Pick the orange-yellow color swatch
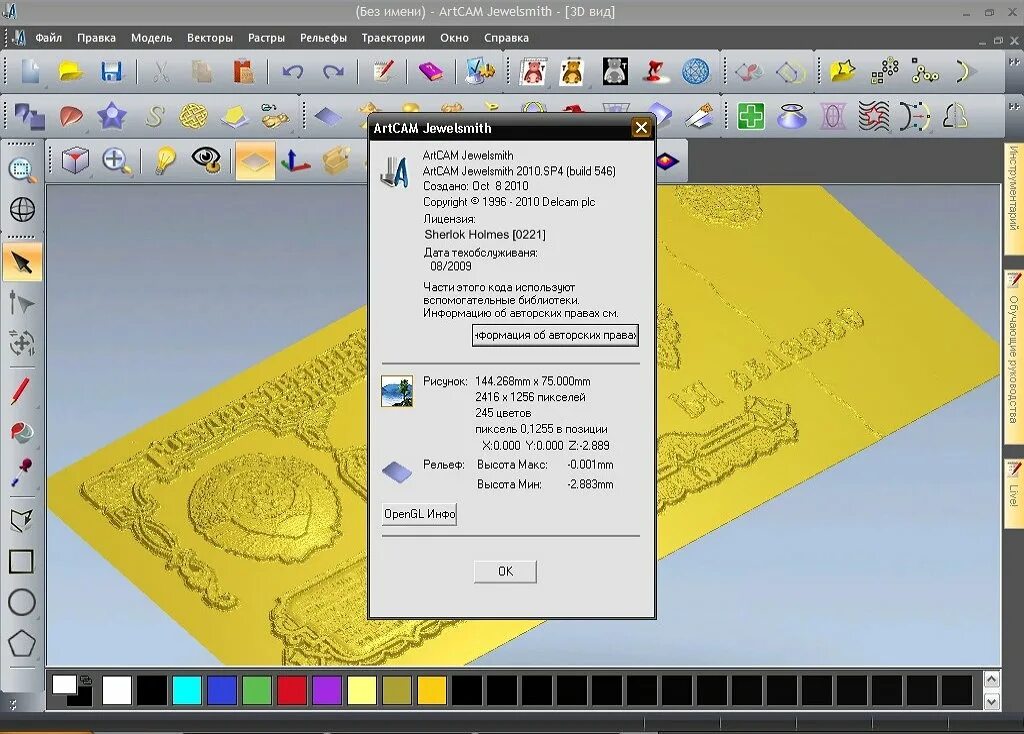This screenshot has height=734, width=1024. point(432,690)
